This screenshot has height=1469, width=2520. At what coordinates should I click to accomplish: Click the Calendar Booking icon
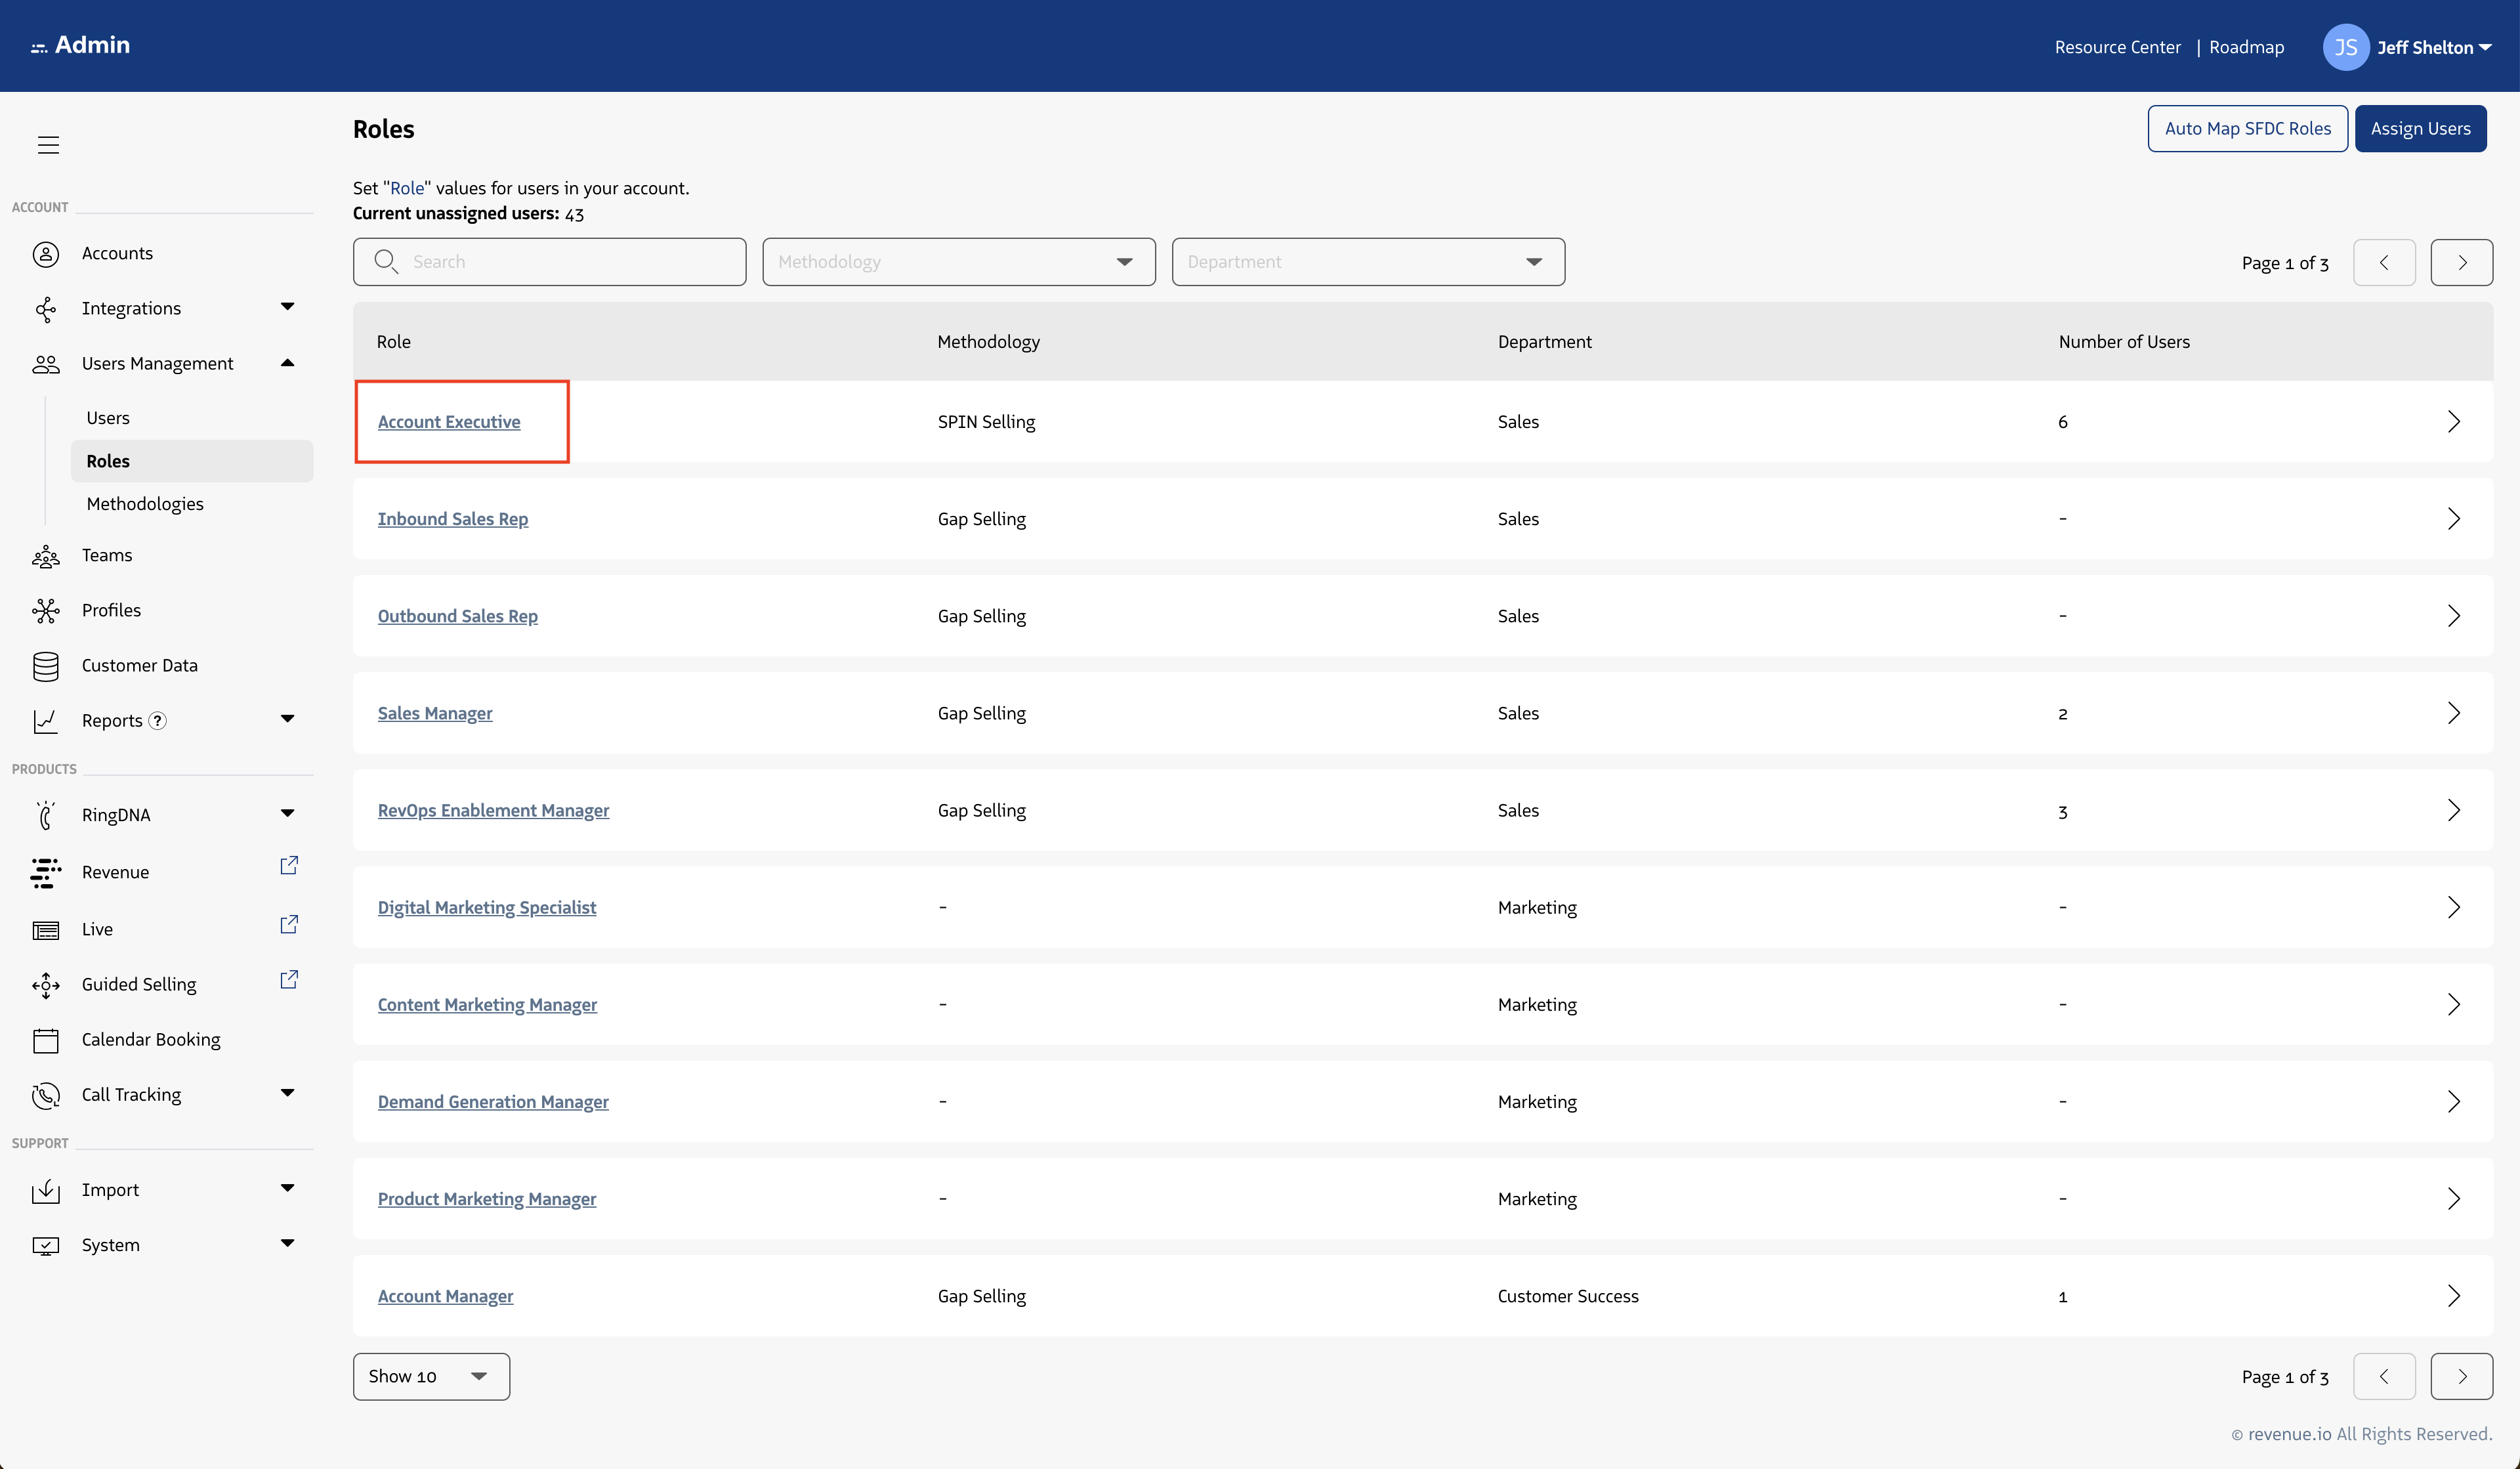click(x=46, y=1040)
